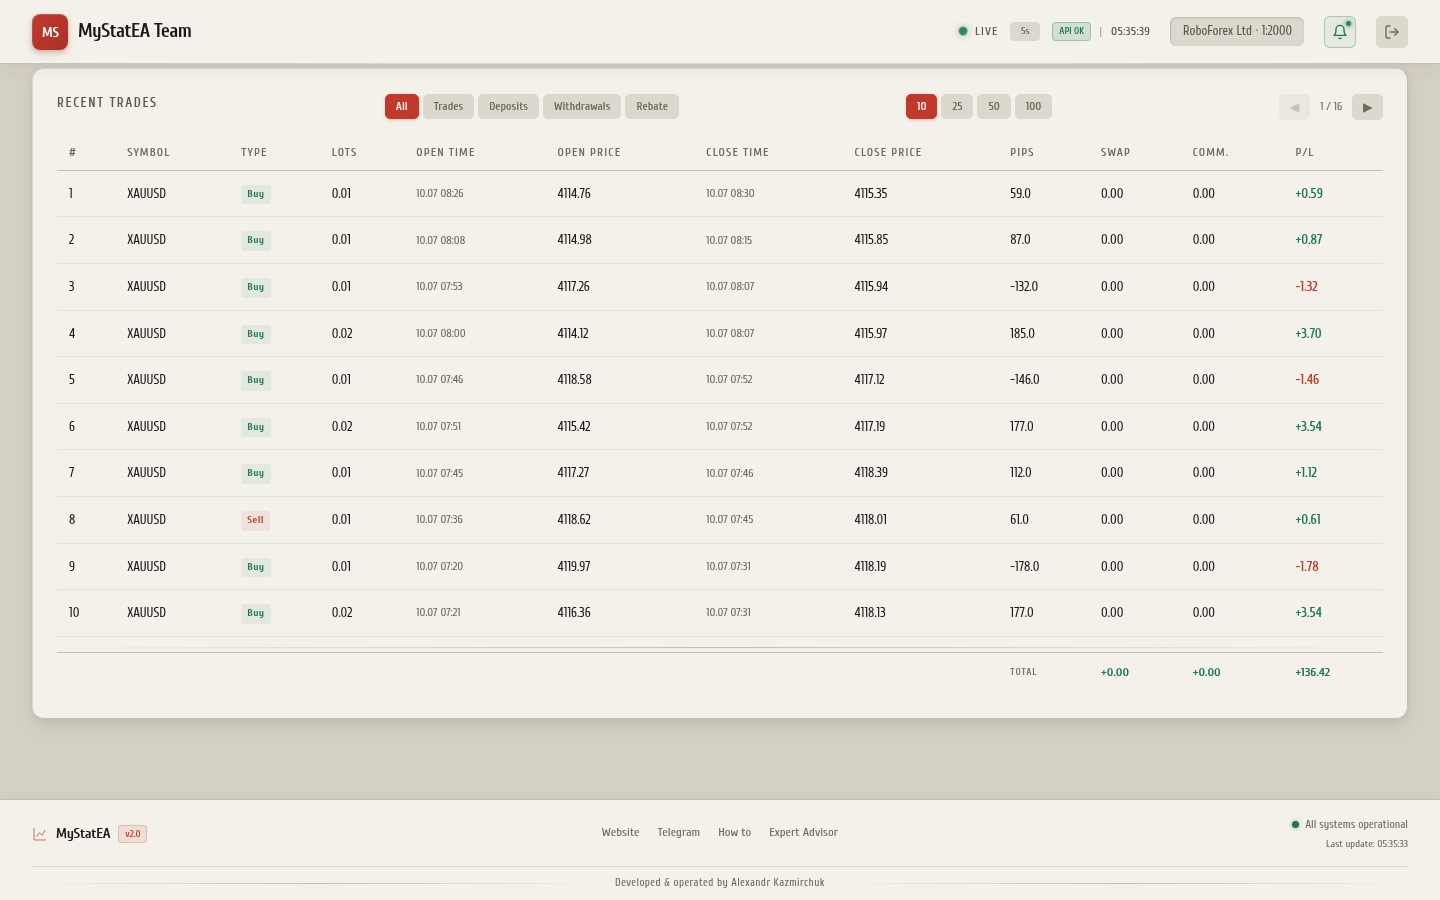Click P/L value -1.78
The height and width of the screenshot is (900, 1440).
[x=1307, y=567]
